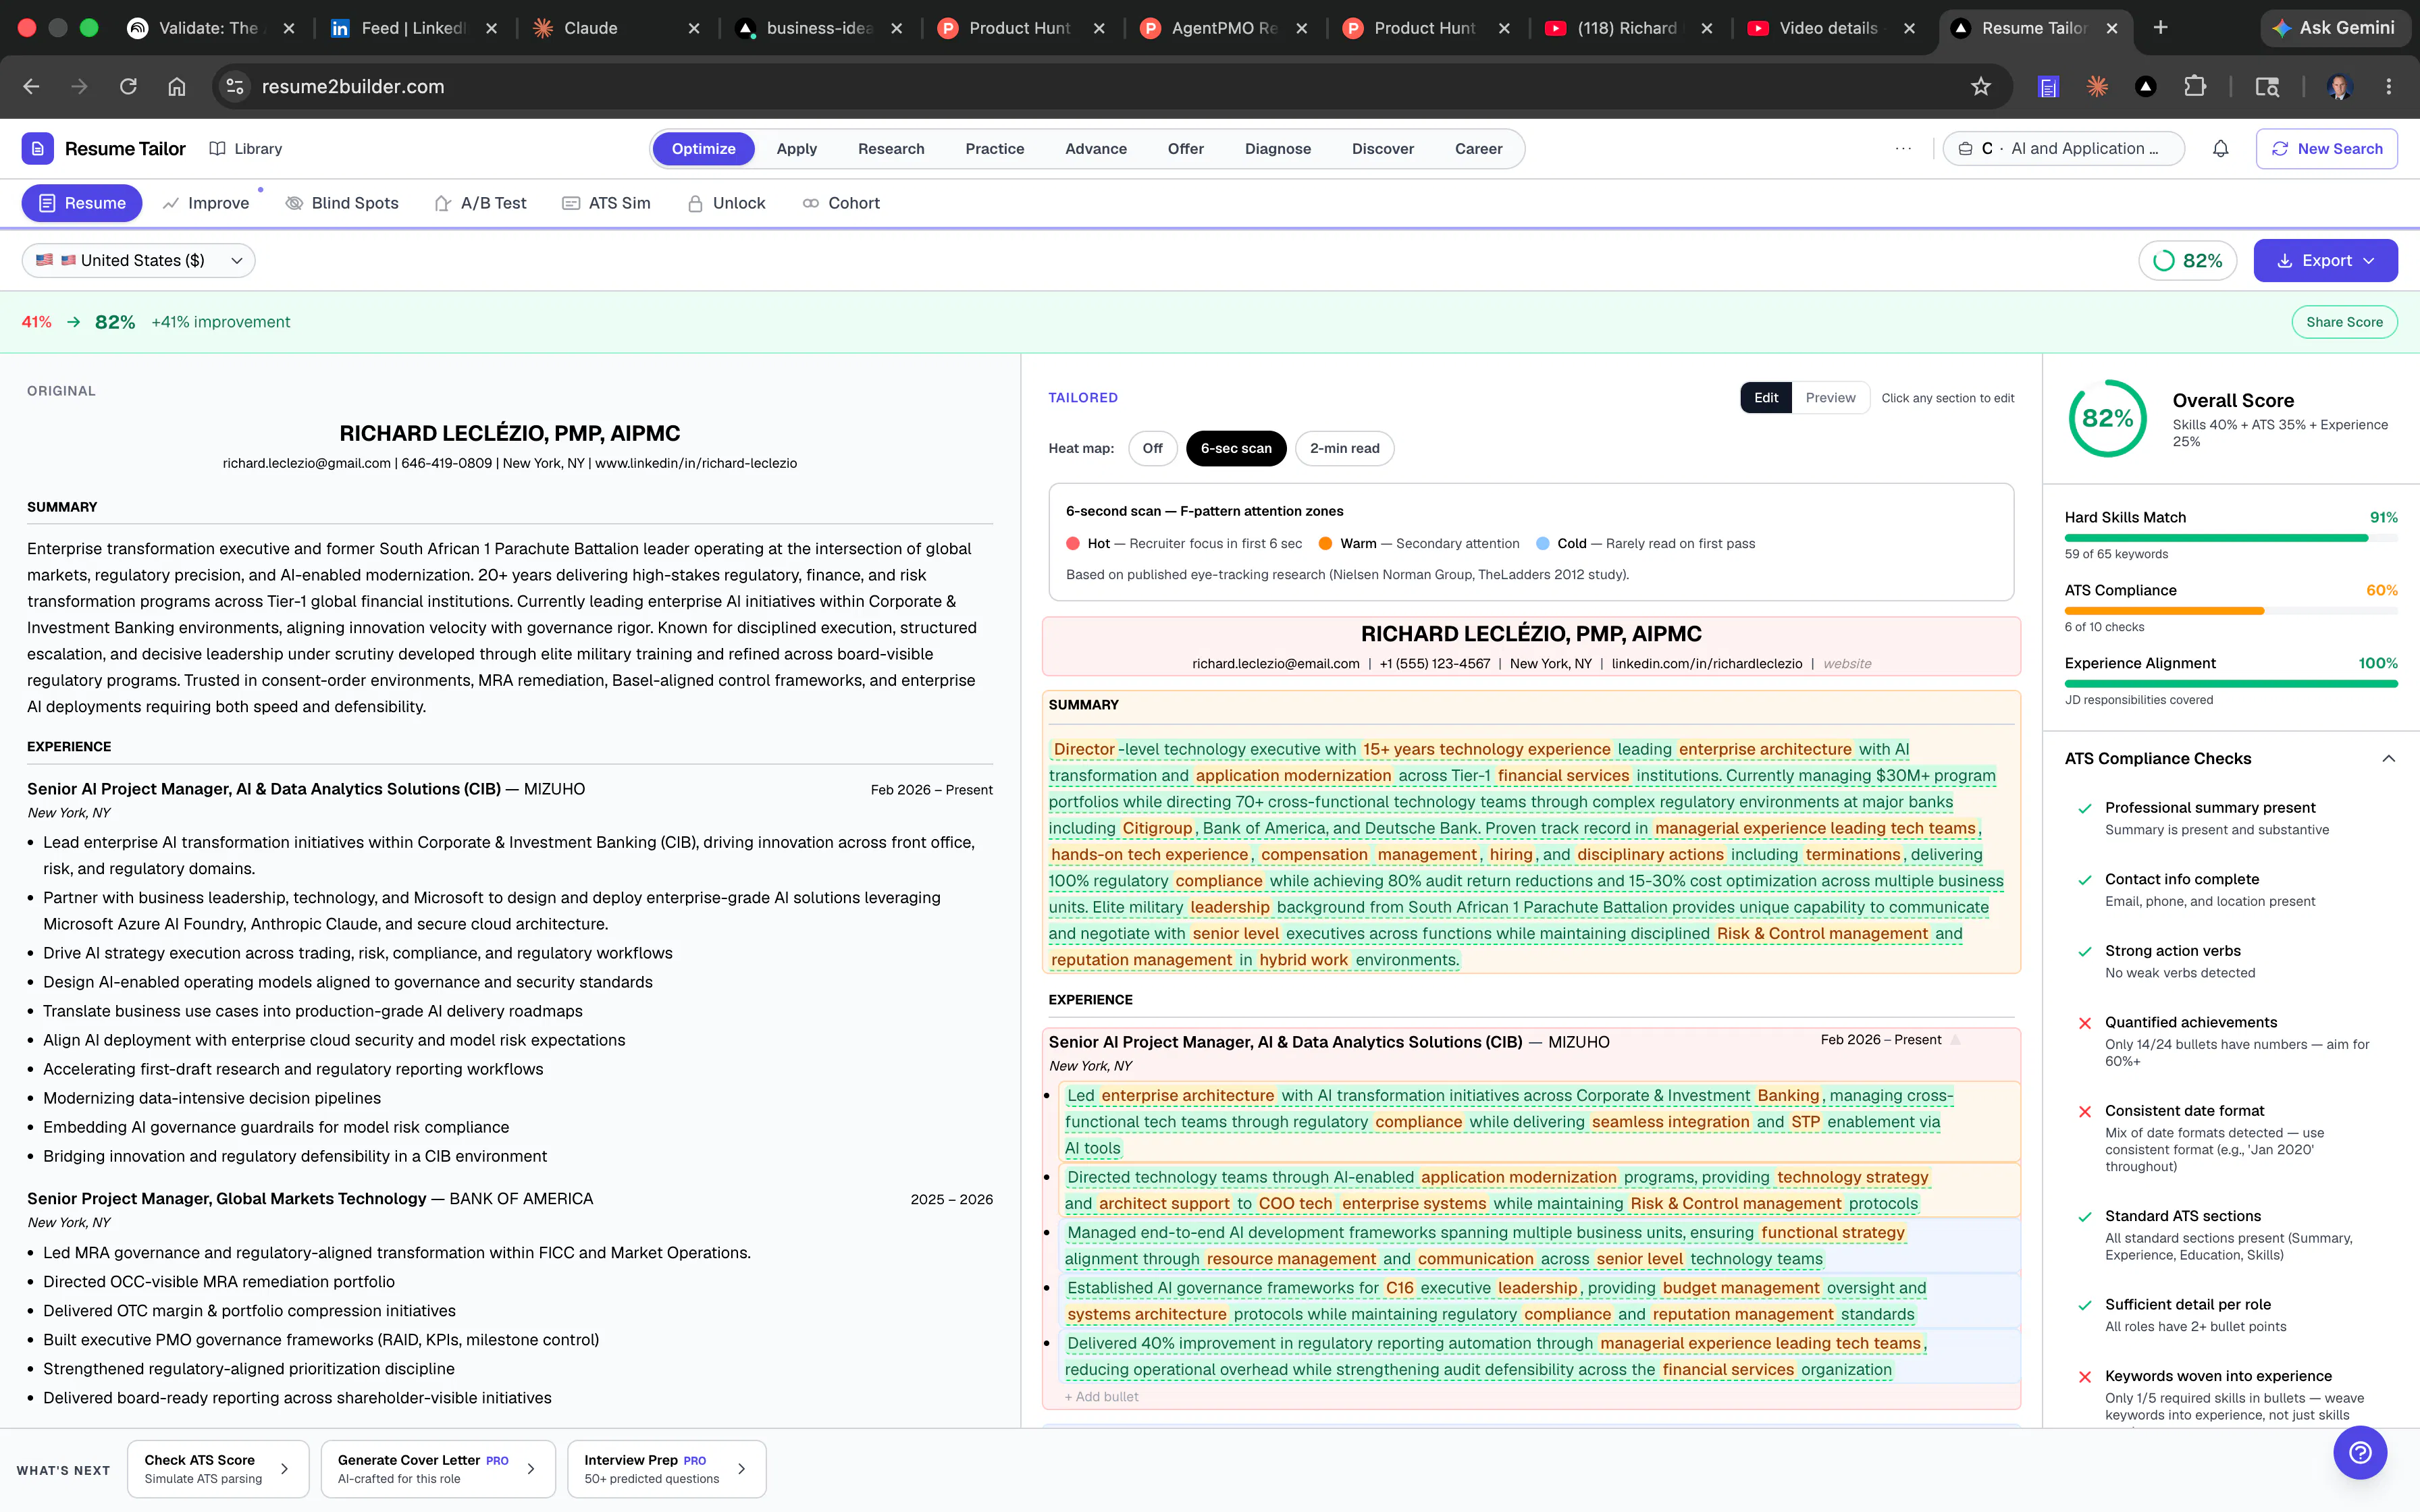Viewport: 2420px width, 1512px height.
Task: Click the ATS Compliance progress bar
Action: click(2231, 610)
